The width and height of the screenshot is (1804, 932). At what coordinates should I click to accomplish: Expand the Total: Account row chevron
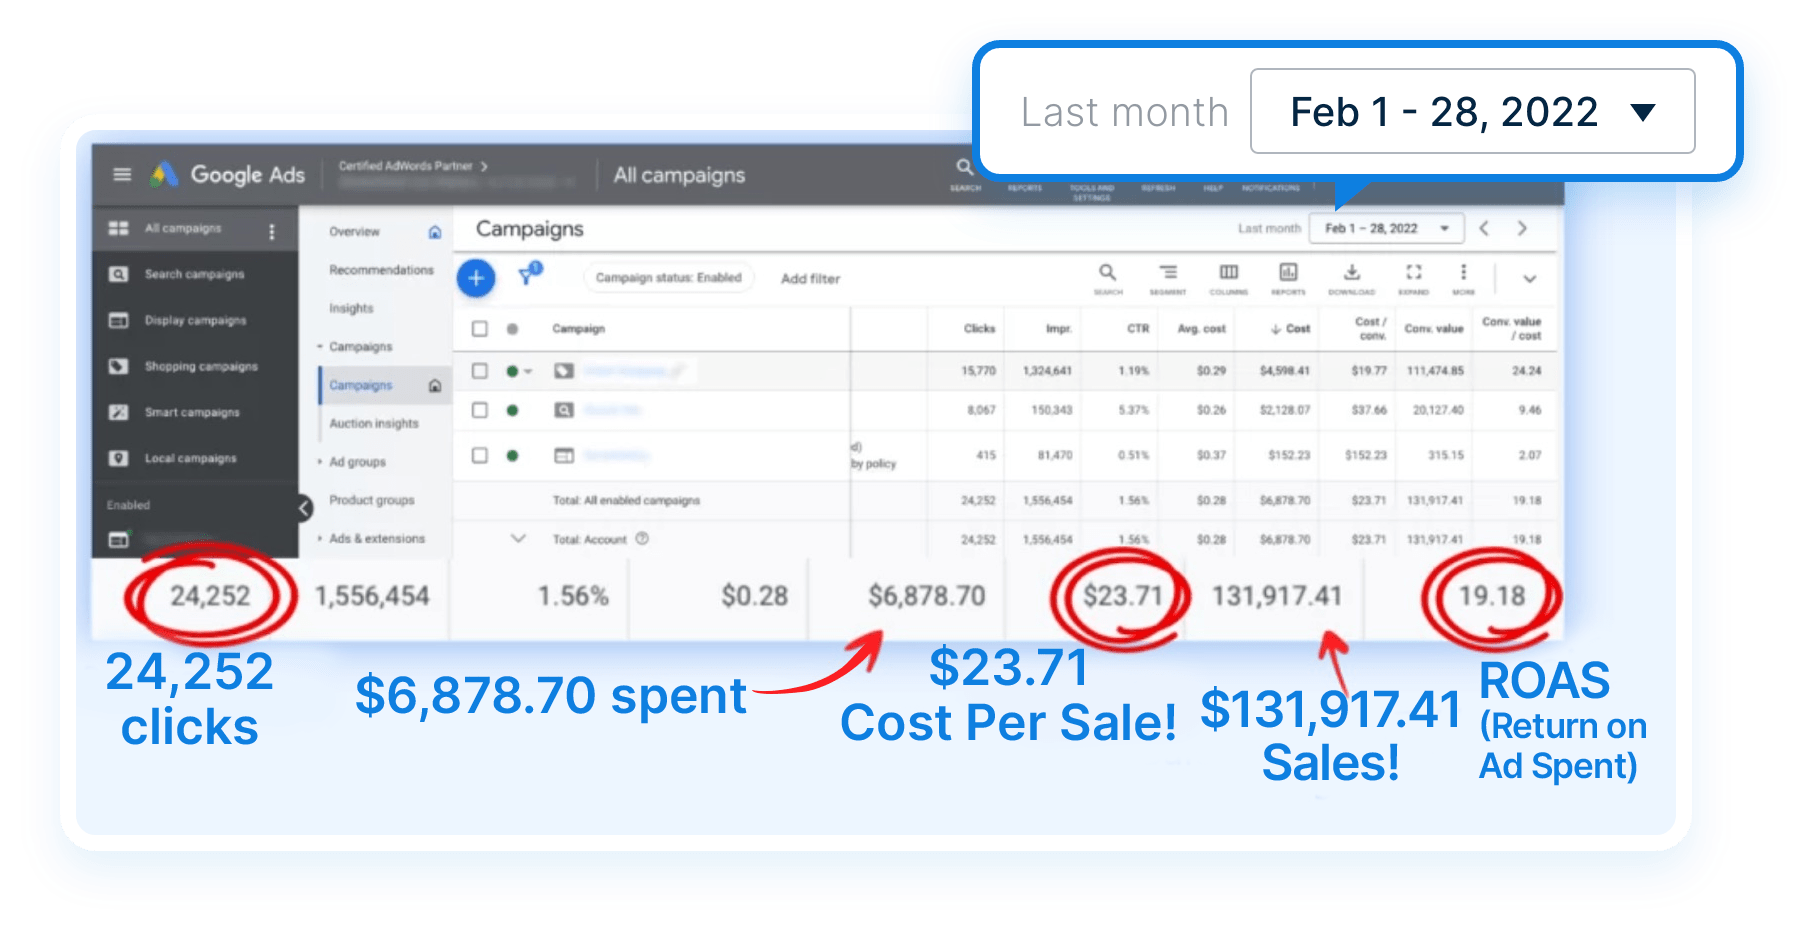click(x=518, y=538)
